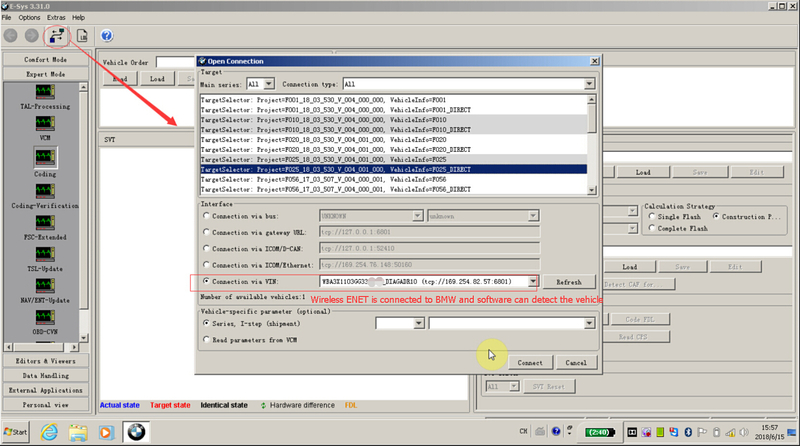
Task: Select Connection via ICOM/Ethernet radio button
Action: click(x=206, y=265)
